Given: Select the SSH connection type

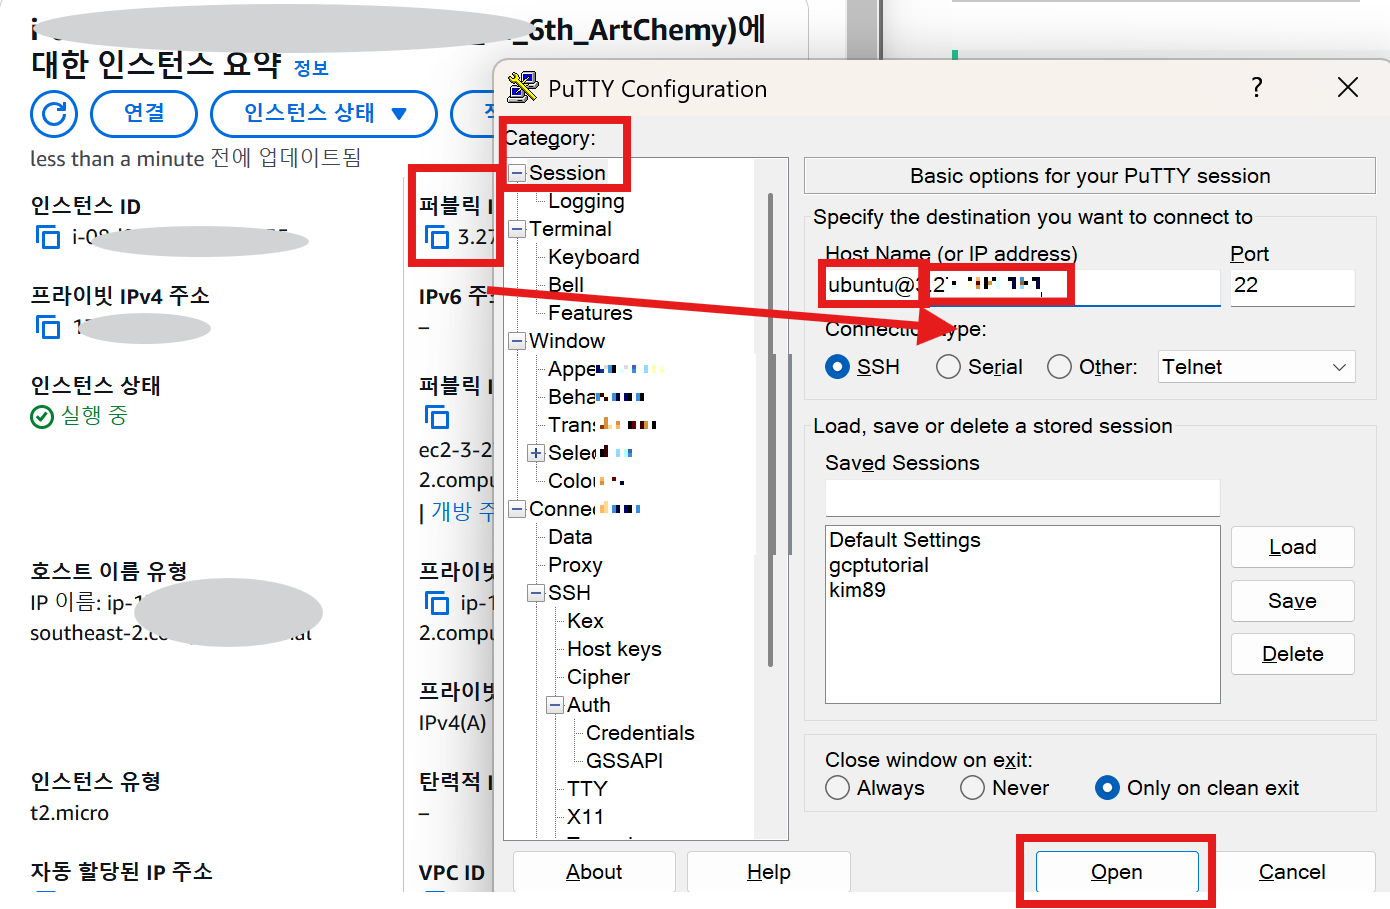Looking at the screenshot, I should [838, 367].
